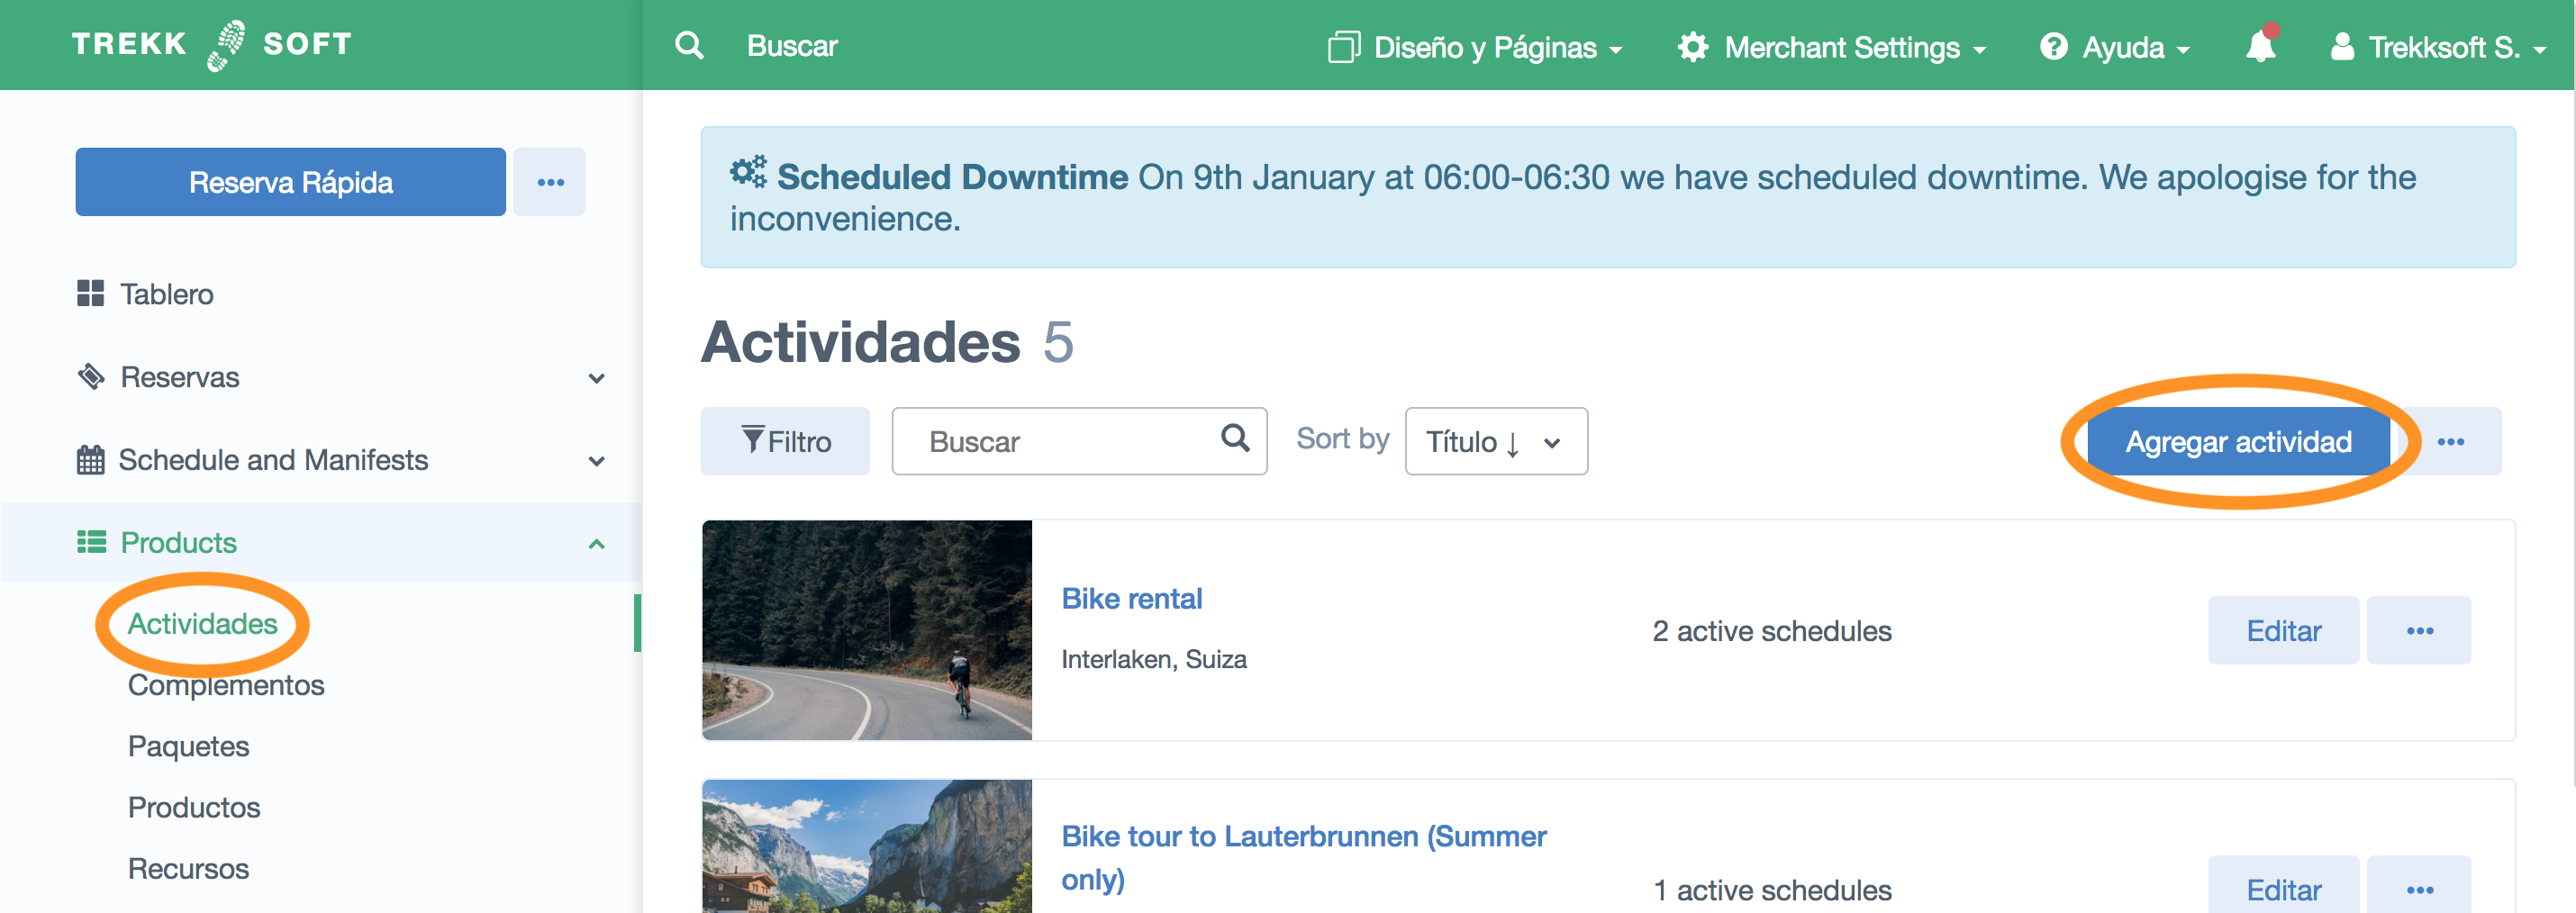
Task: Click the Schedule and Manifests calendar icon
Action: [x=90, y=460]
